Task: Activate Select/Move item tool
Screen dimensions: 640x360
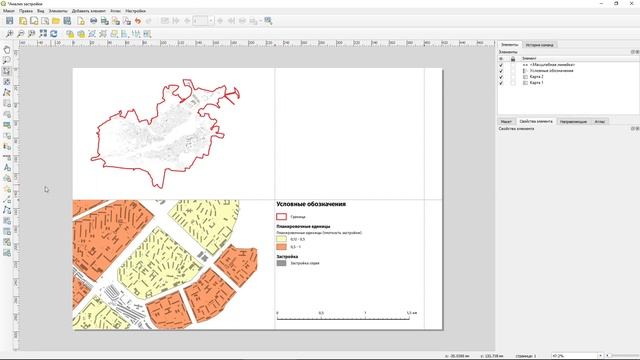Action: (x=7, y=71)
